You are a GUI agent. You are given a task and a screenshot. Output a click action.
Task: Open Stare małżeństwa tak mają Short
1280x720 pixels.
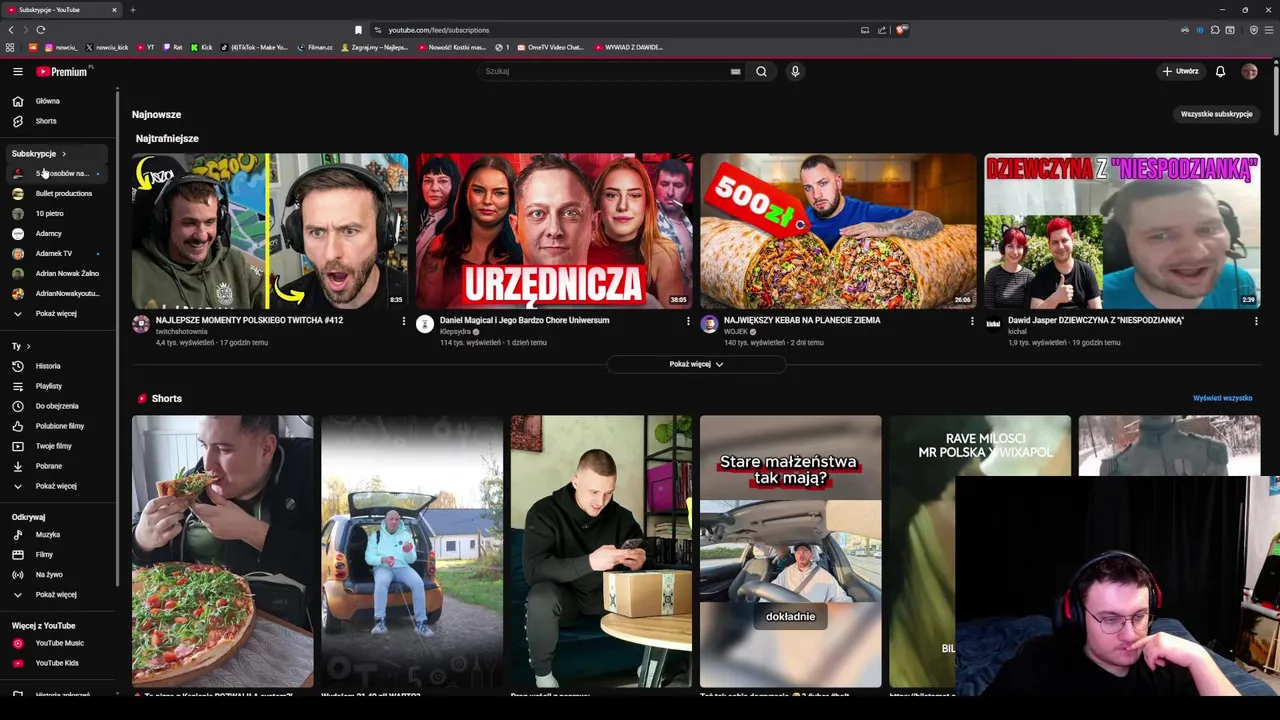click(x=790, y=551)
